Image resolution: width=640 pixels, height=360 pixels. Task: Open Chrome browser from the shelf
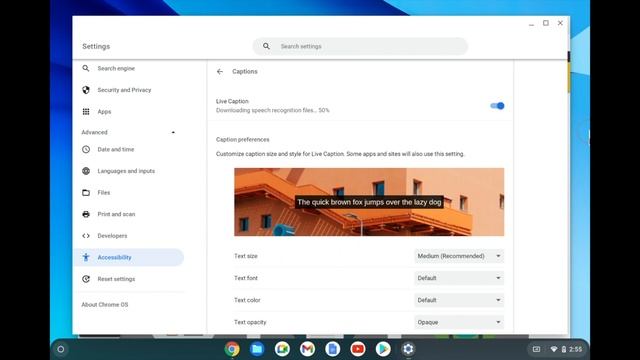(x=232, y=349)
